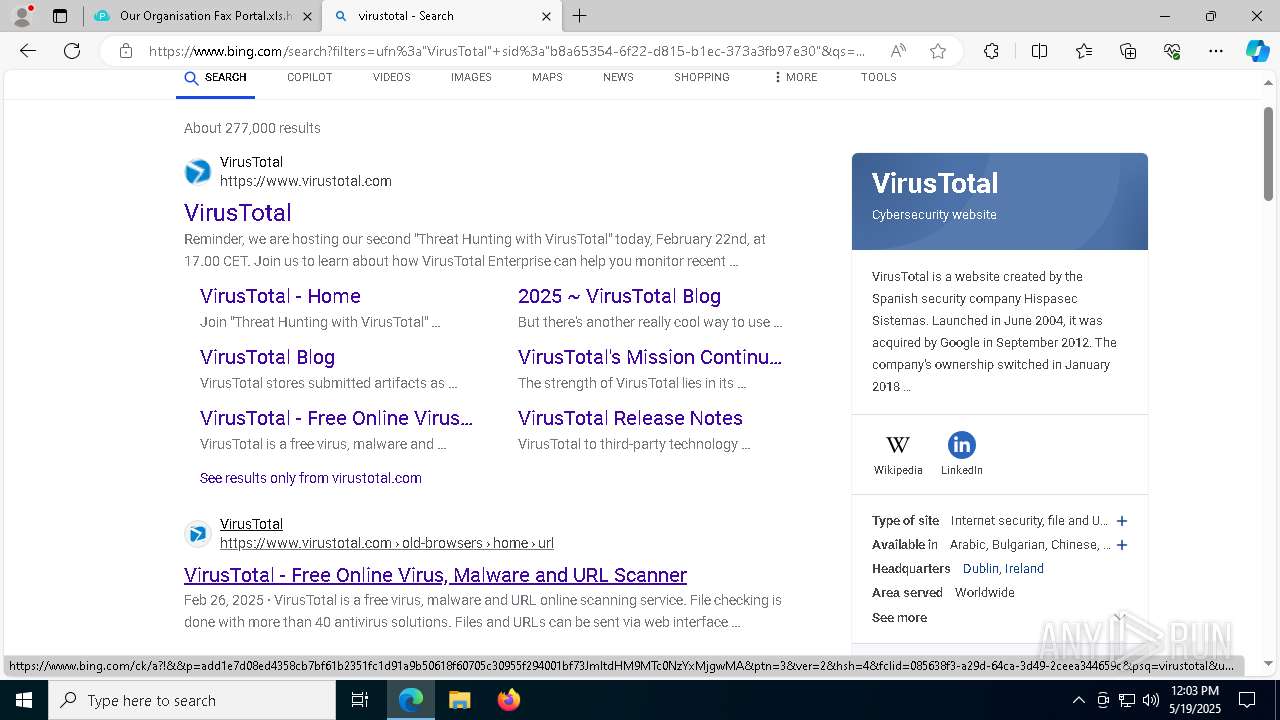The height and width of the screenshot is (720, 1280).
Task: Expand See more in knowledge panel
Action: pos(899,617)
